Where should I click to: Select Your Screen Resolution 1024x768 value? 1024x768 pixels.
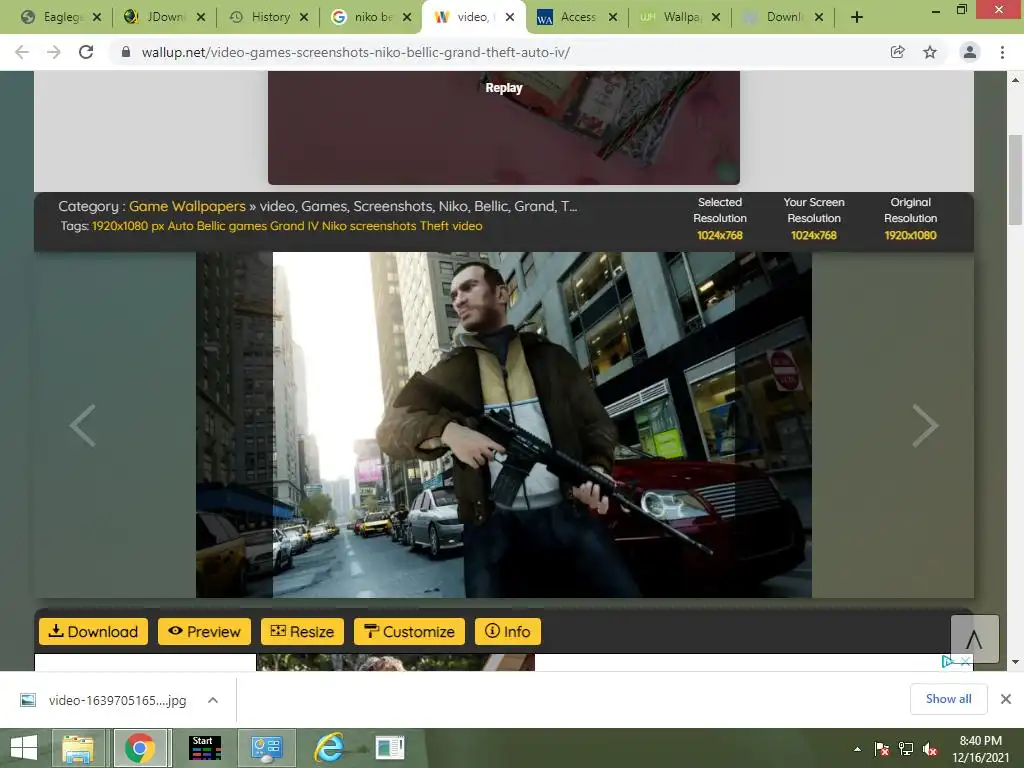pos(814,235)
